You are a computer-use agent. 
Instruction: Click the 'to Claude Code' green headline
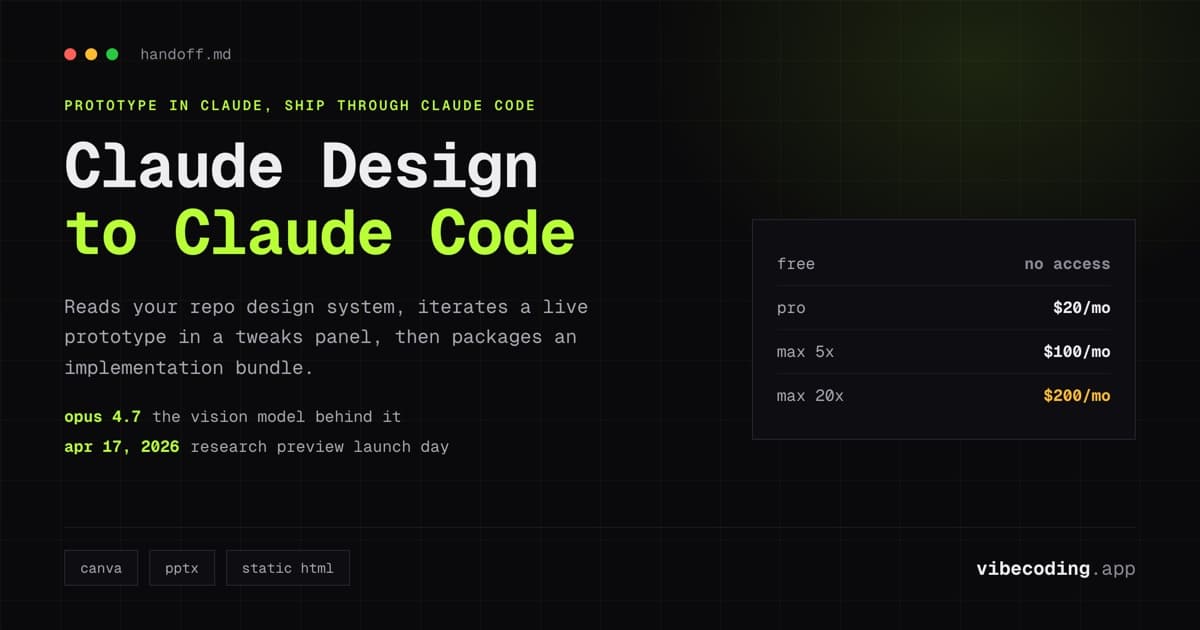pos(320,232)
